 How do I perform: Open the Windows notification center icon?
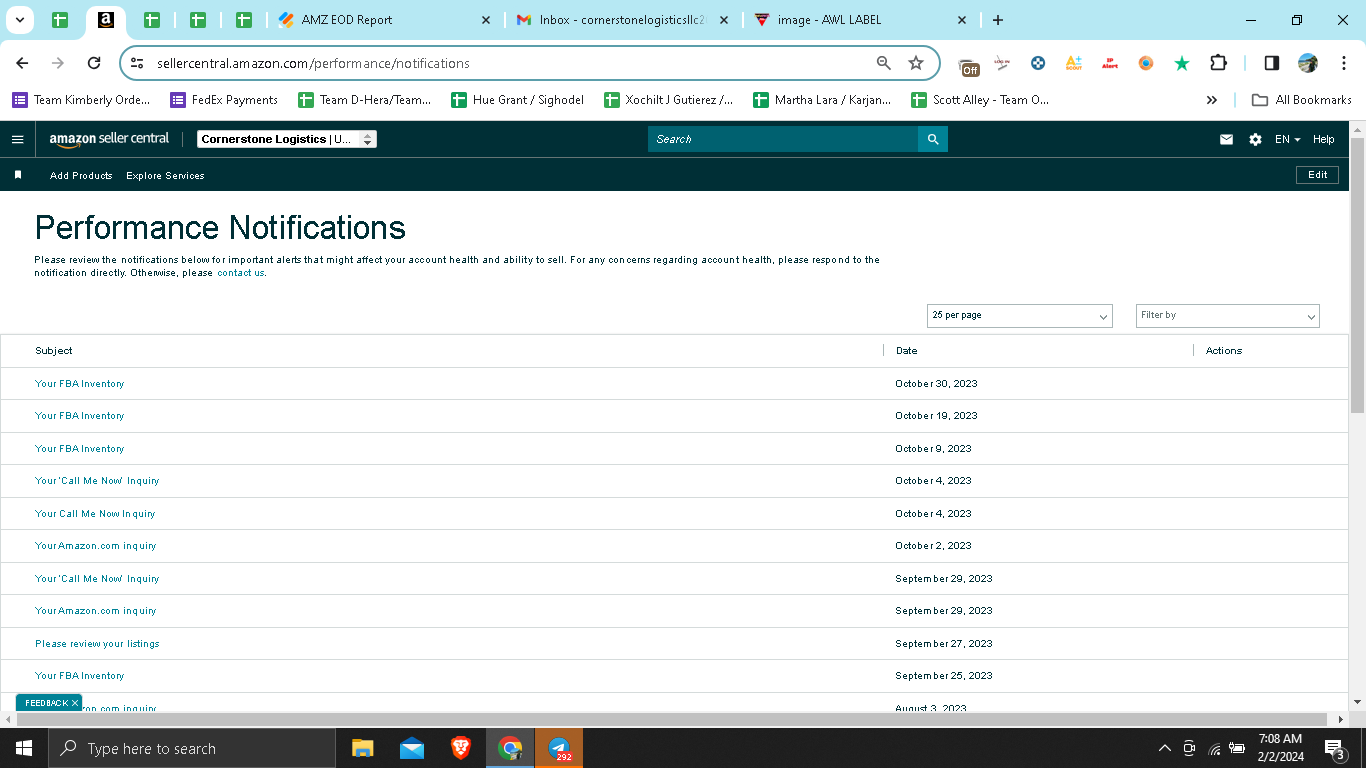pos(1334,749)
